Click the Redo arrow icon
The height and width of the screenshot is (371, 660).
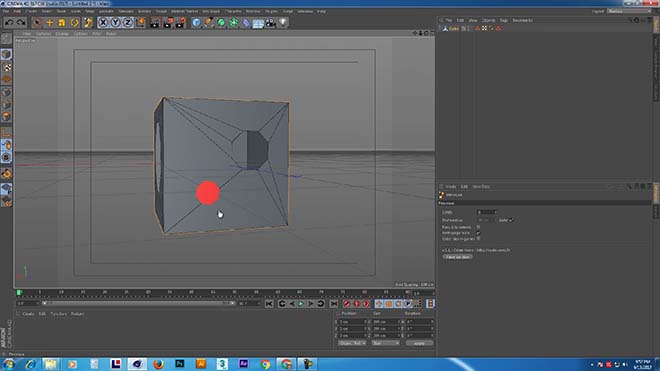tap(21, 23)
